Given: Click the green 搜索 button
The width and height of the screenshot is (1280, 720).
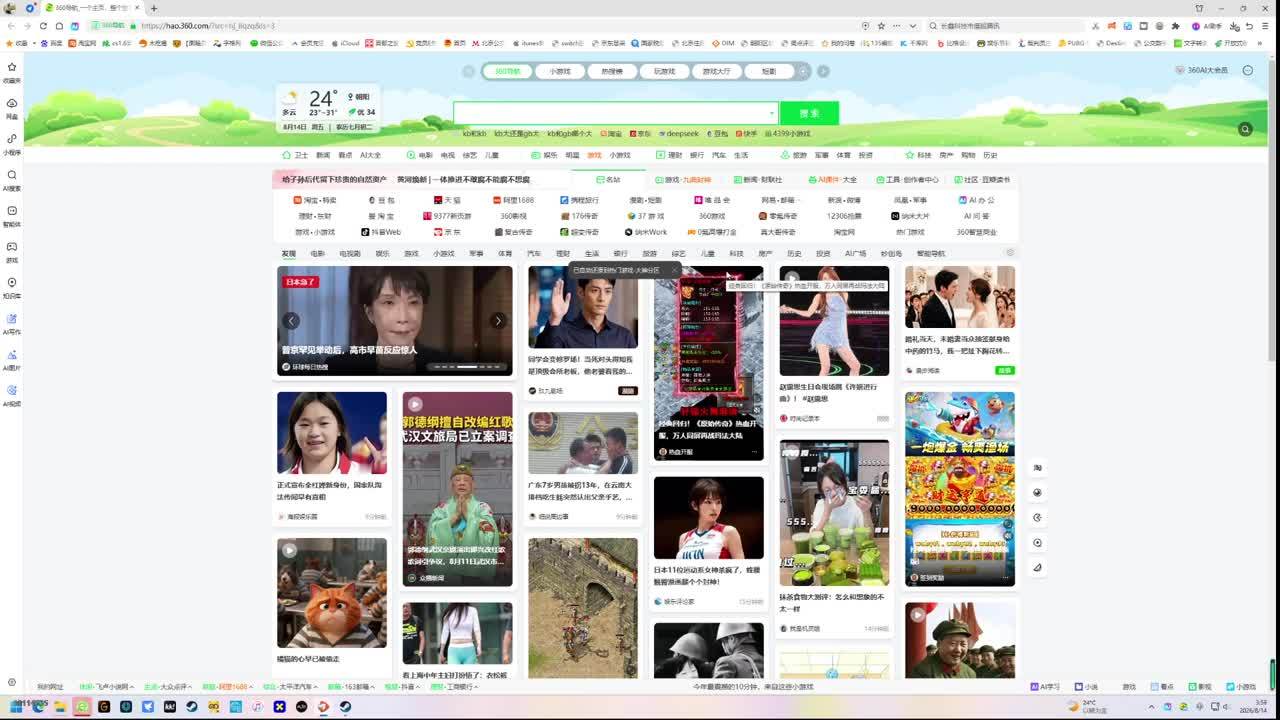Looking at the screenshot, I should tap(809, 113).
